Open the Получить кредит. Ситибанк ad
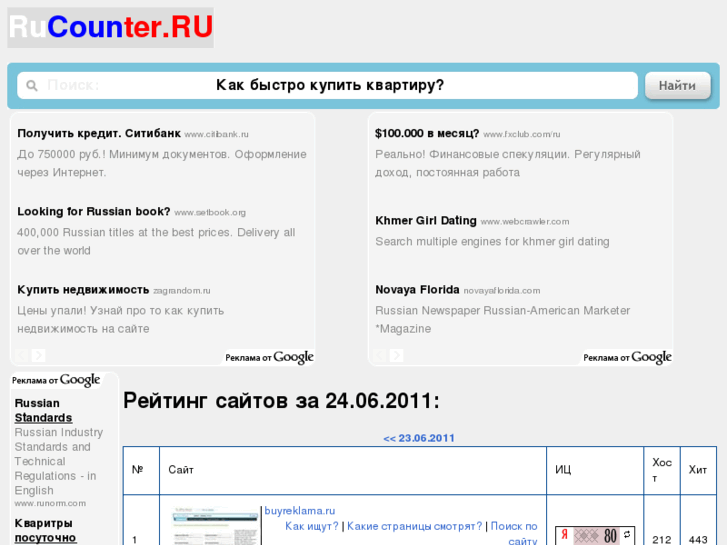 [x=99, y=134]
